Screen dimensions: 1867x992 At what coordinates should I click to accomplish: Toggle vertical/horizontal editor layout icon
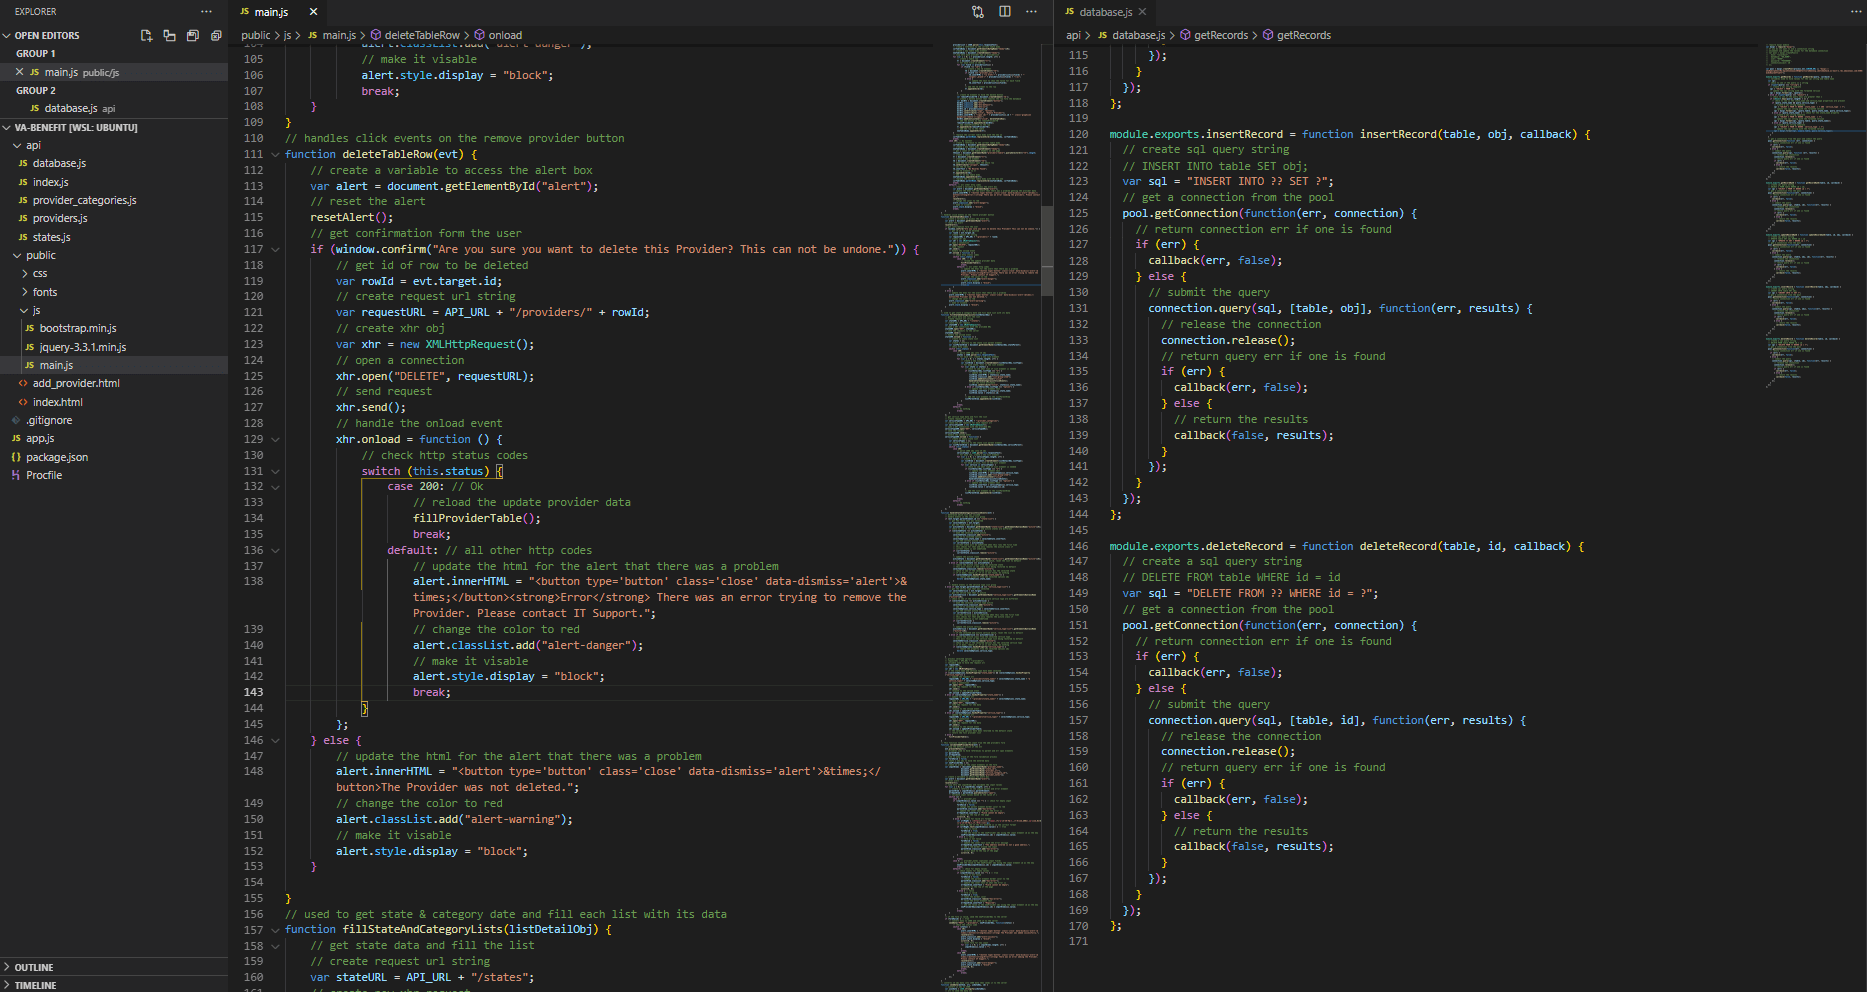click(x=169, y=35)
